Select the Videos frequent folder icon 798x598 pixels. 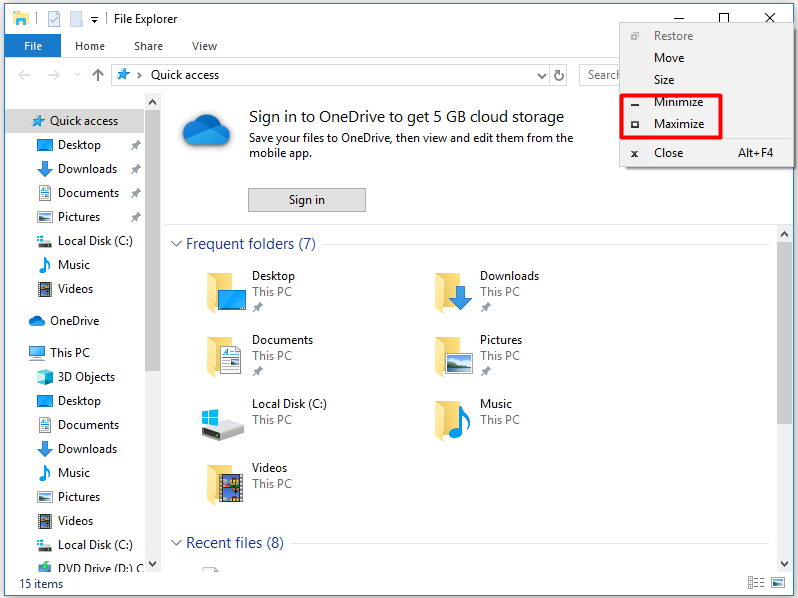pyautogui.click(x=224, y=484)
